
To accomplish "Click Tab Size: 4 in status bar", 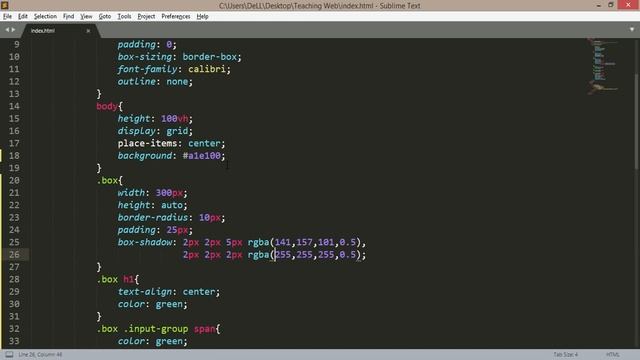I will point(565,354).
